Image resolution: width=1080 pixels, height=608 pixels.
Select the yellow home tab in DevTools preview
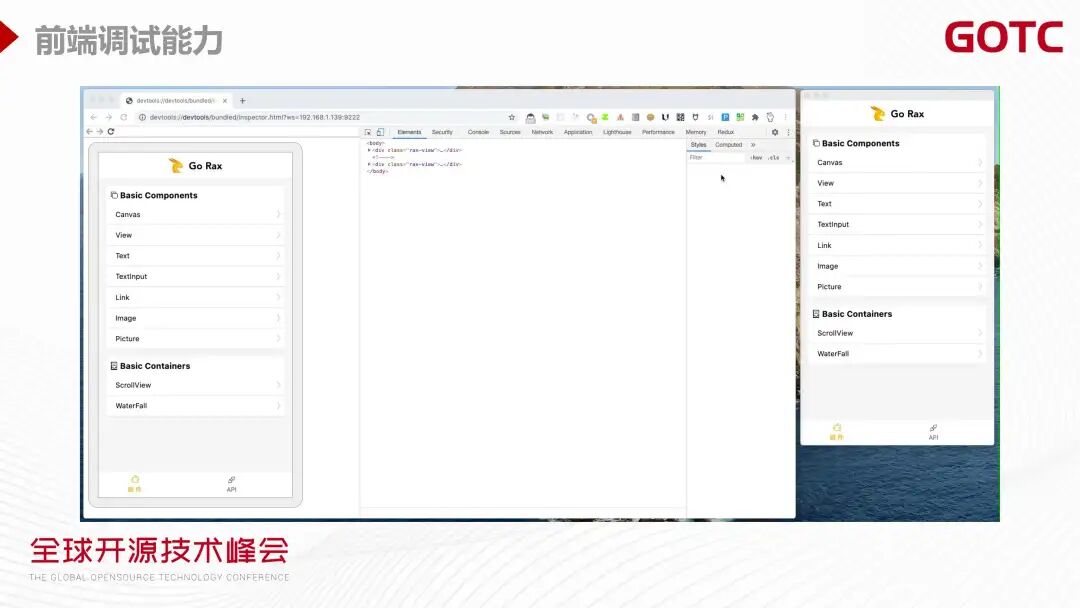coord(135,483)
